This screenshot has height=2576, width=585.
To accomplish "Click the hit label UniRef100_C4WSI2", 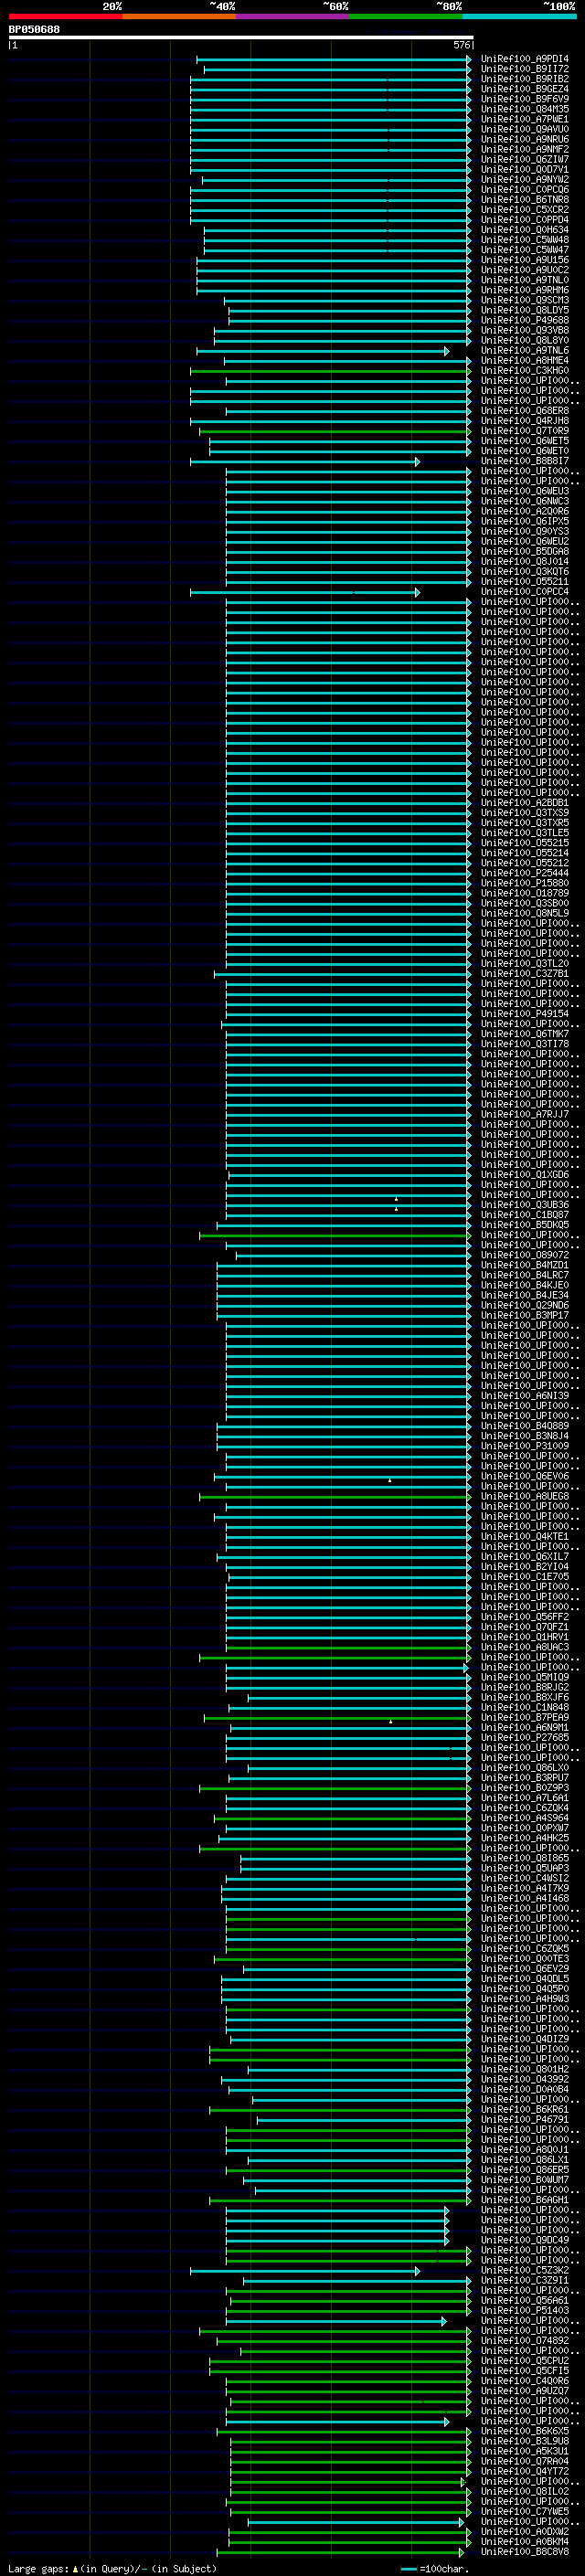I will point(524,1878).
